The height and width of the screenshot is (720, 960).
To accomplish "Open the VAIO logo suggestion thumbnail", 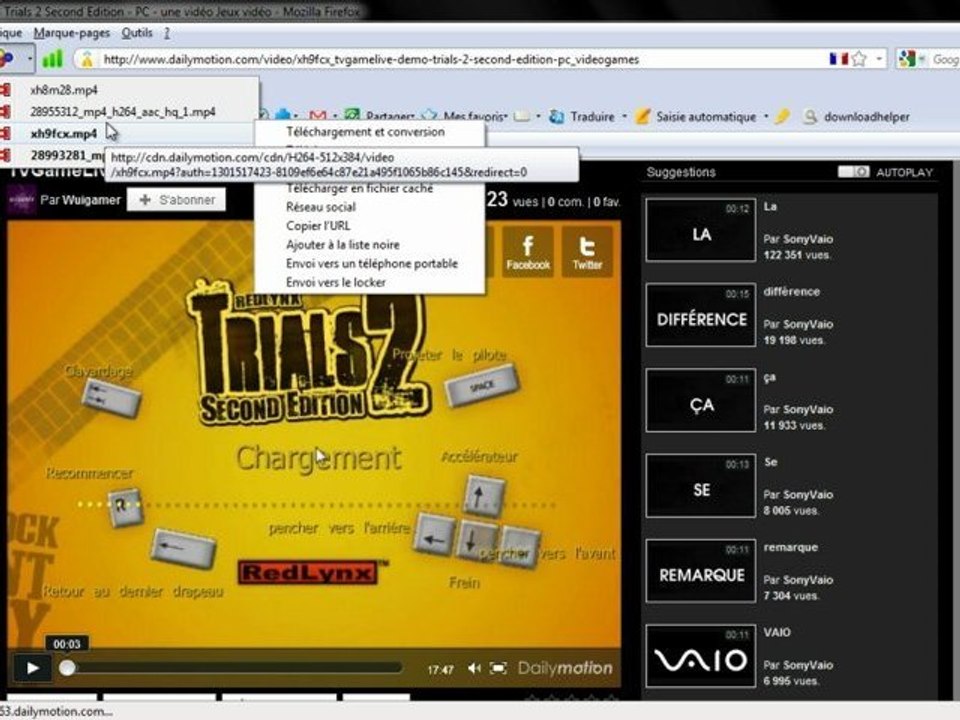I will pos(700,656).
